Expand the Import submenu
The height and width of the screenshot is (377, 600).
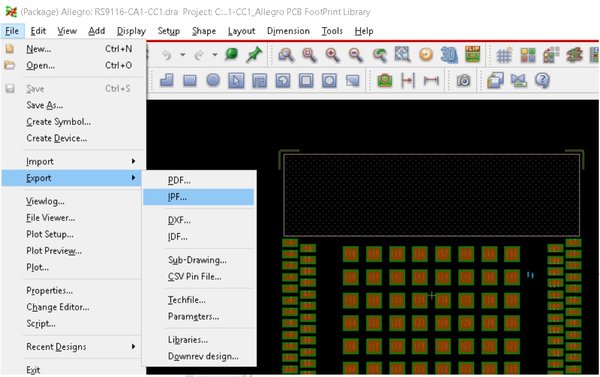click(73, 162)
